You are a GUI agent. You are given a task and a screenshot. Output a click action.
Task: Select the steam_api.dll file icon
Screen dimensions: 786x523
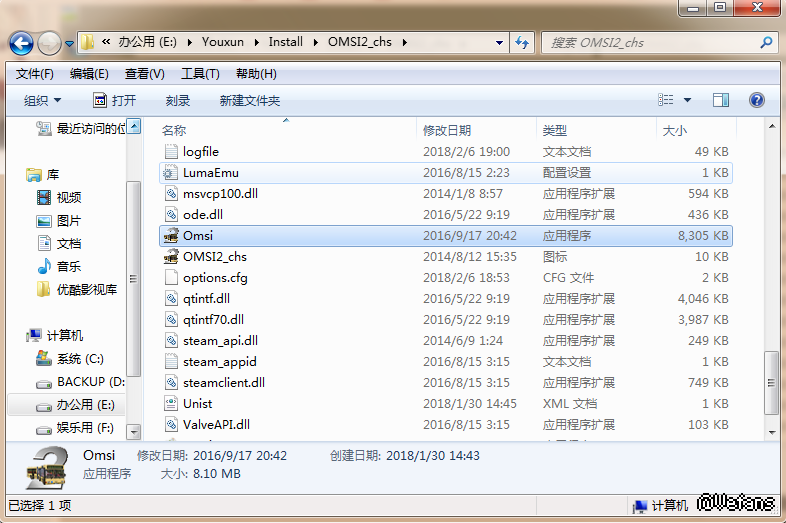click(171, 340)
